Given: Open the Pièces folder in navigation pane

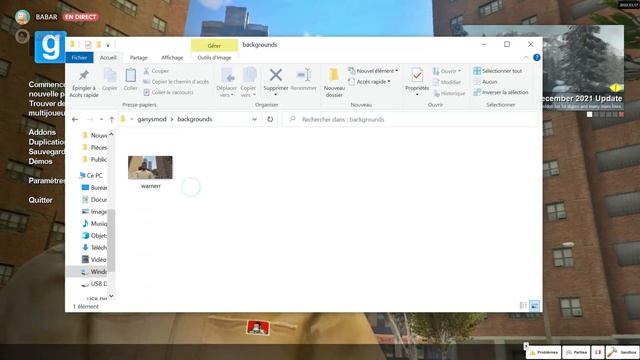Looking at the screenshot, I should click(95, 147).
